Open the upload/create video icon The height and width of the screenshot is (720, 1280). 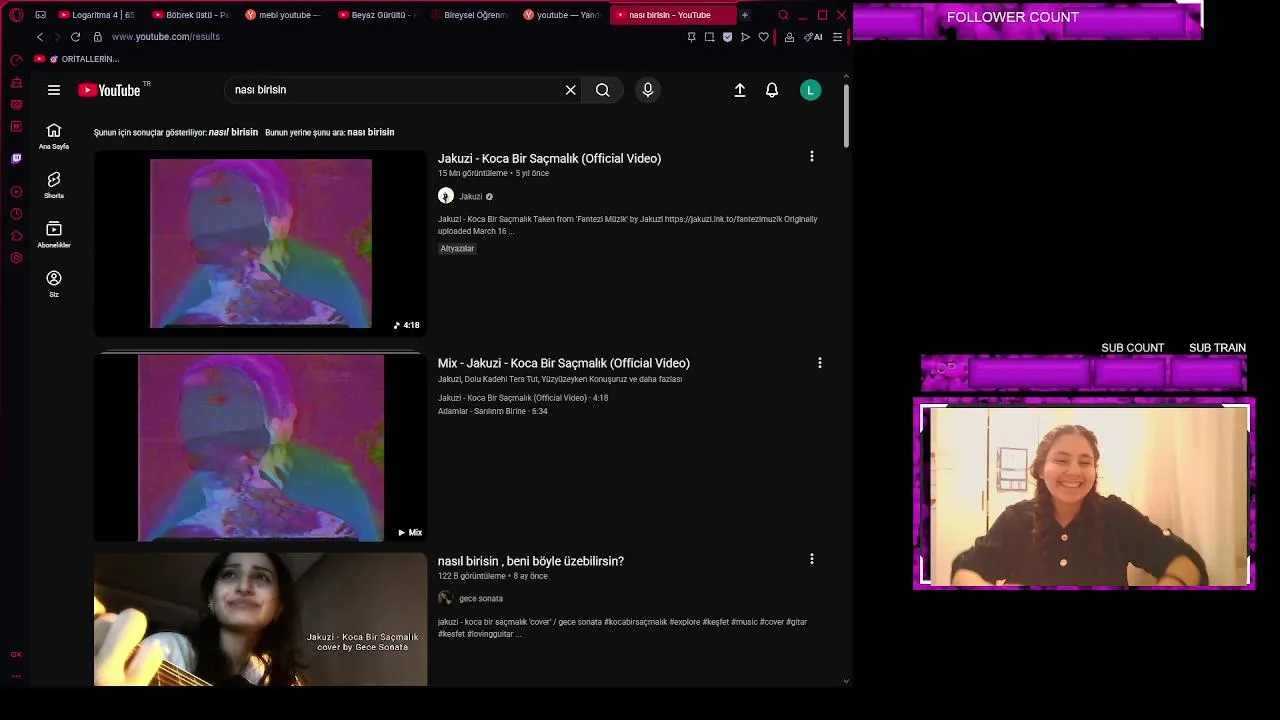[x=740, y=90]
